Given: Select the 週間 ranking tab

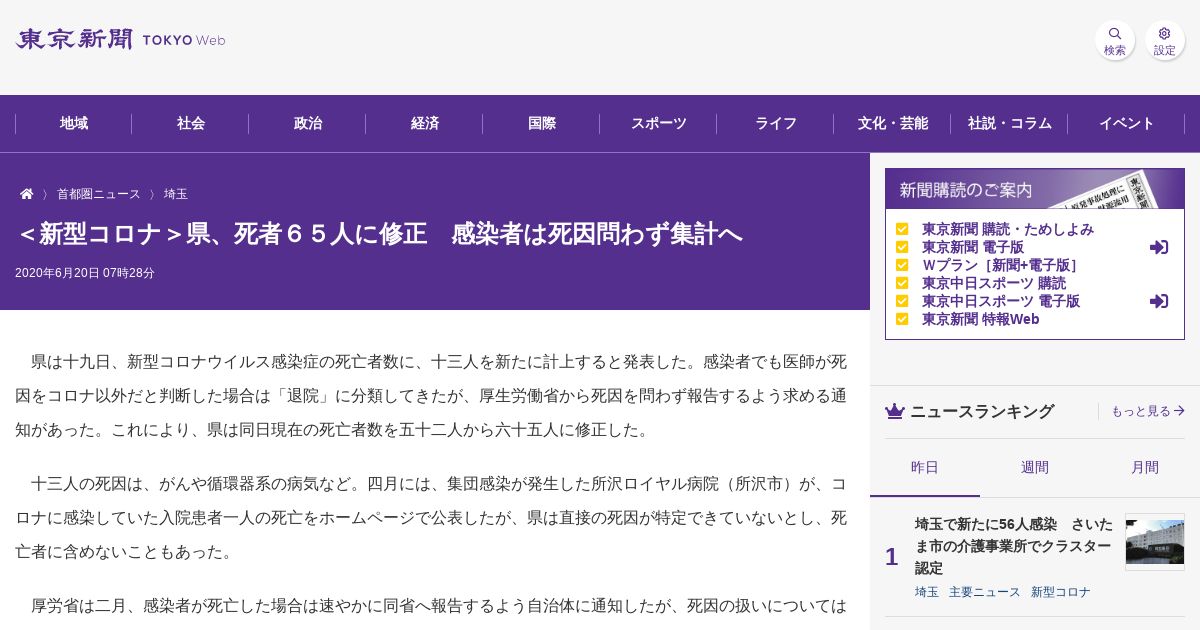Looking at the screenshot, I should tap(1035, 467).
